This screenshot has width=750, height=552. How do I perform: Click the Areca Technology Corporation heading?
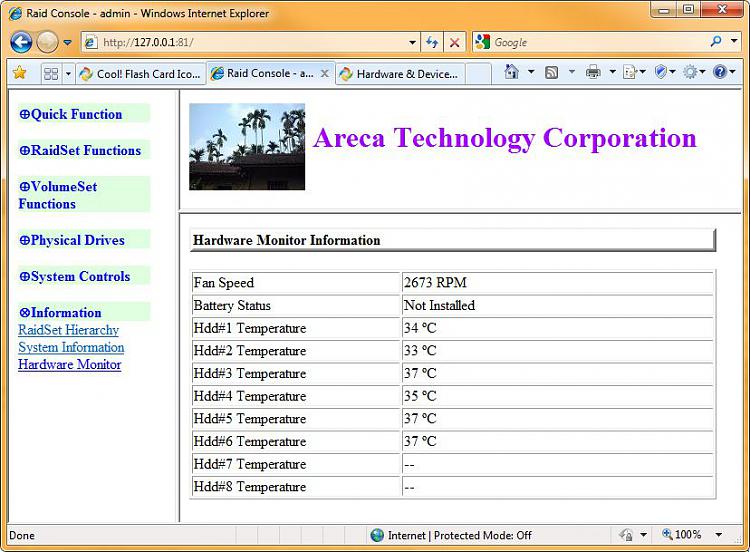(x=505, y=138)
